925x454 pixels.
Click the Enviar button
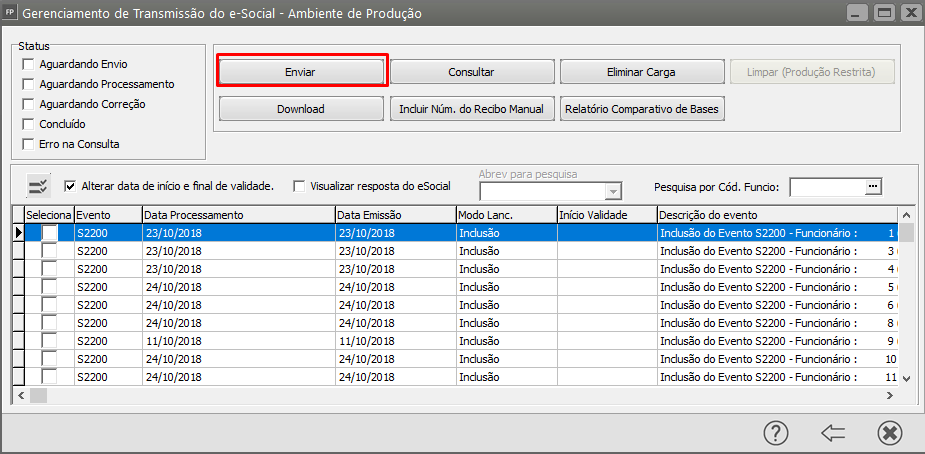click(301, 72)
